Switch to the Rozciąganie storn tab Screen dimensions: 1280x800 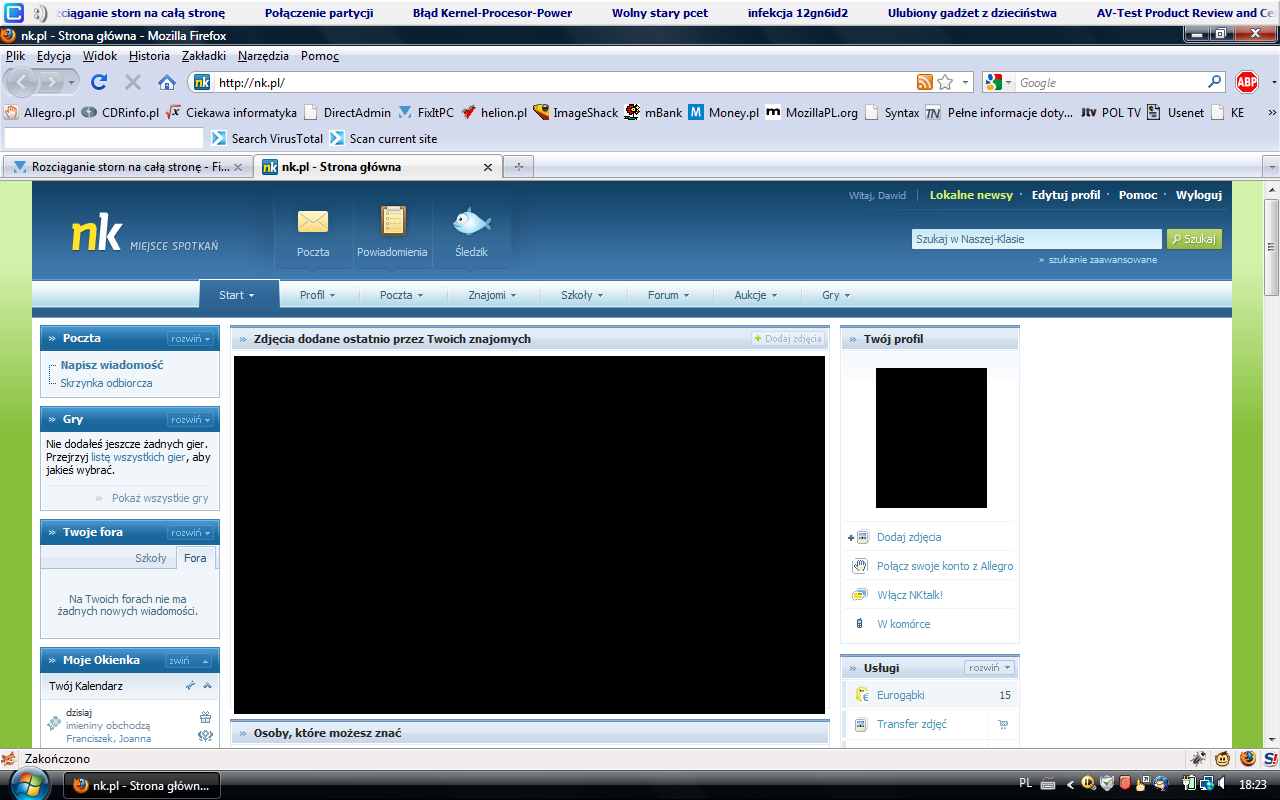pos(128,167)
